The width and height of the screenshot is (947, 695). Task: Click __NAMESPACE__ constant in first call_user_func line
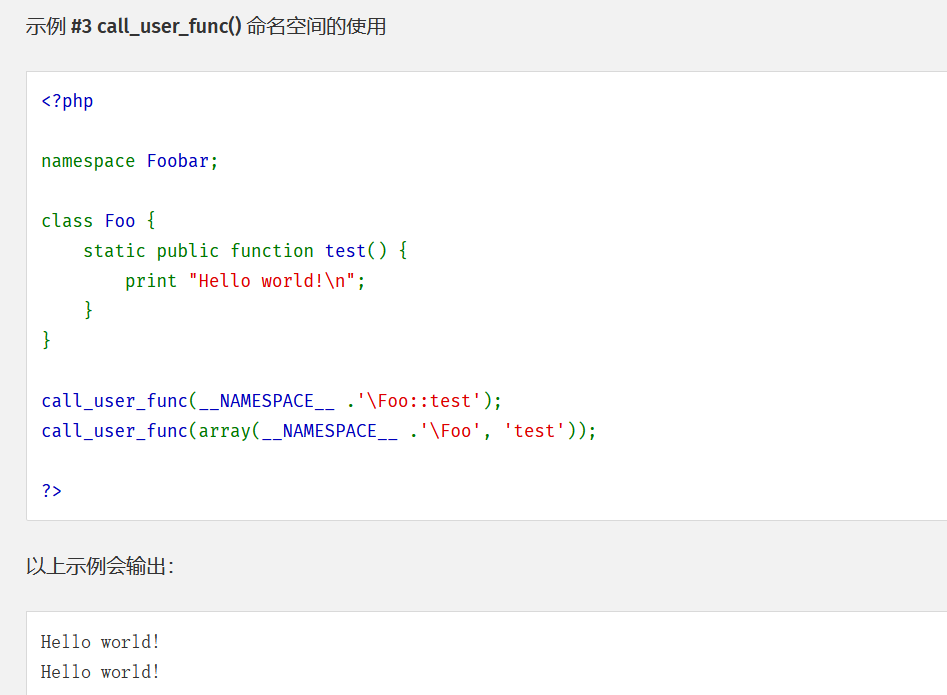(266, 401)
